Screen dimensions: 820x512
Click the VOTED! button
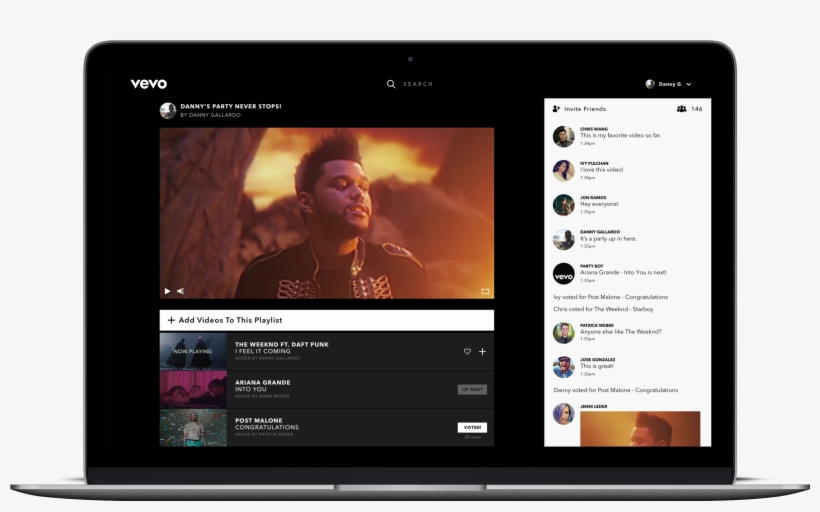pos(472,427)
